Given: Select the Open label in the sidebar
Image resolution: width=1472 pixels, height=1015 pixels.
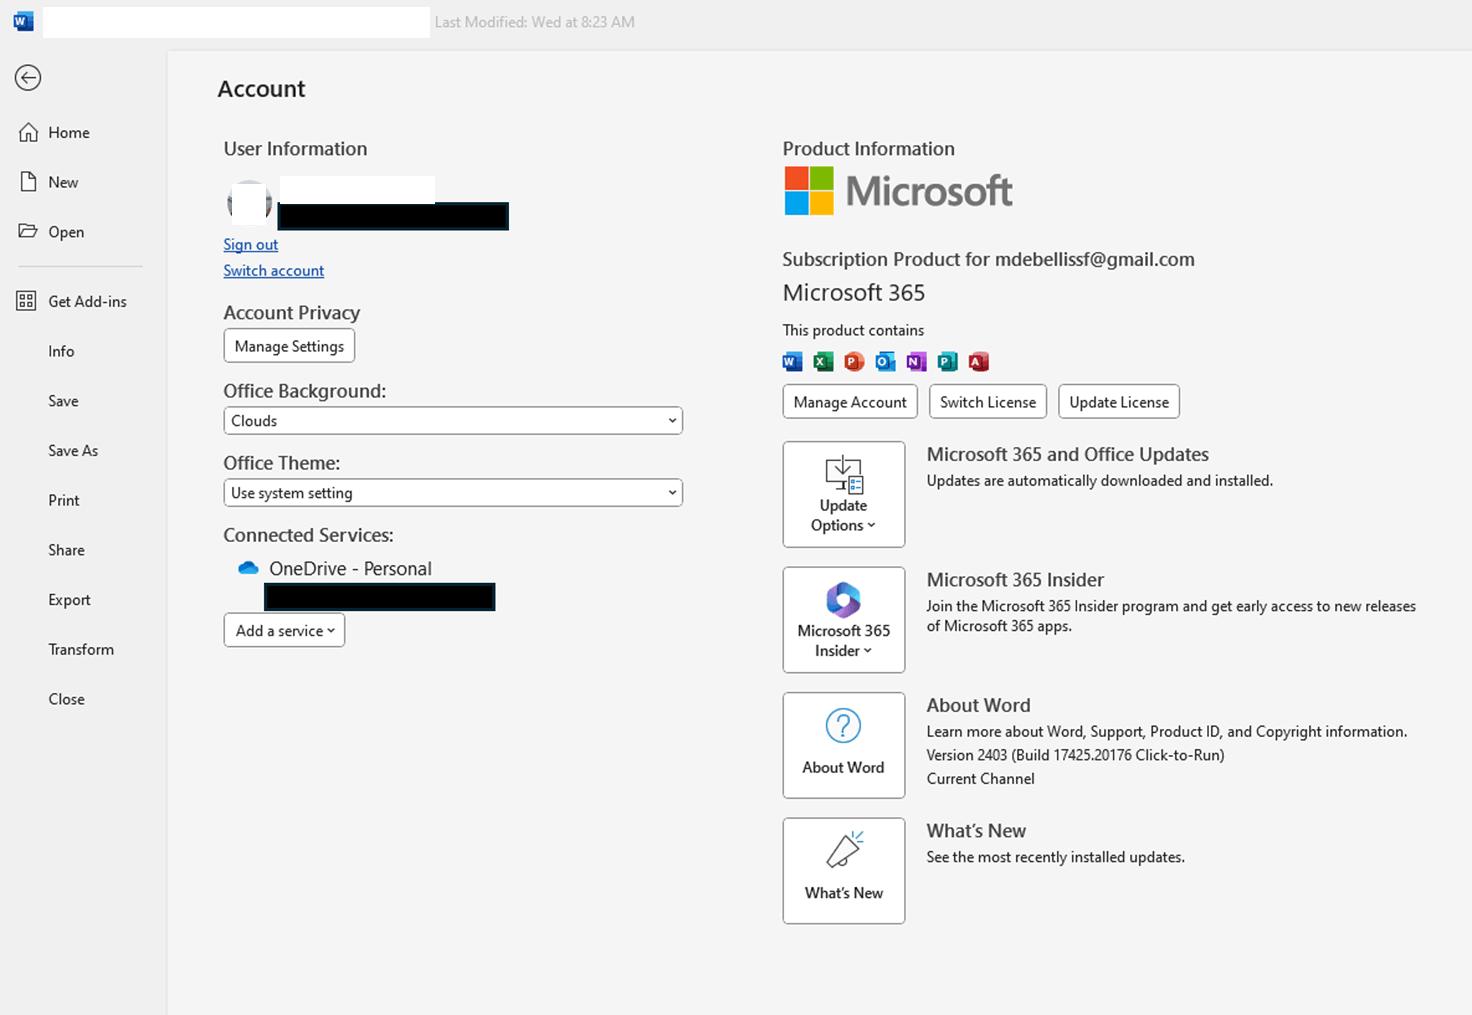Looking at the screenshot, I should pos(66,232).
